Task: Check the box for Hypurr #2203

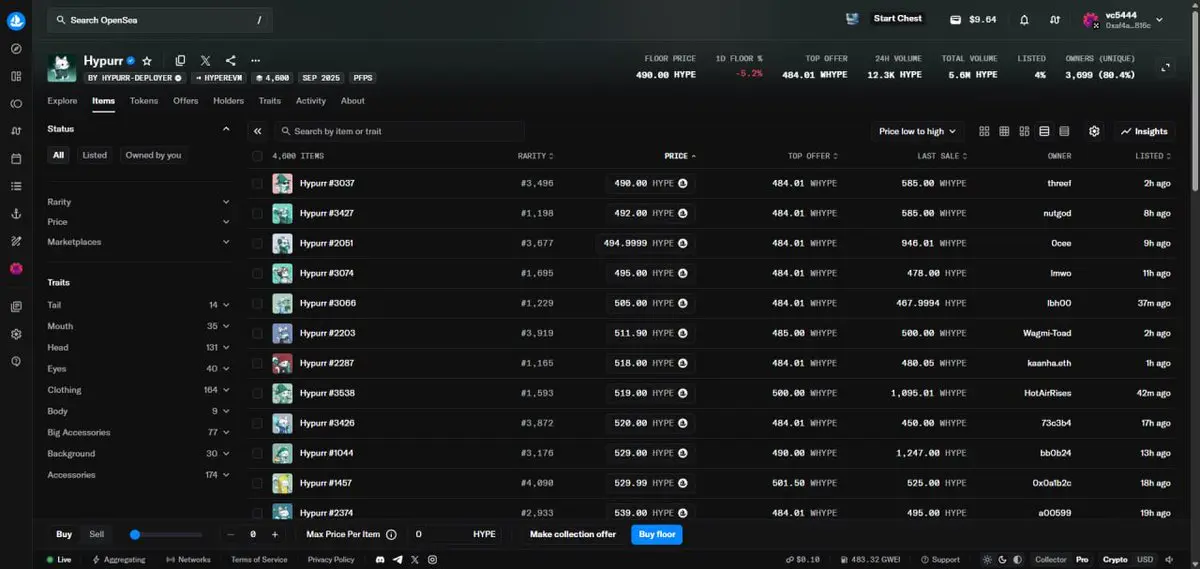Action: point(257,334)
